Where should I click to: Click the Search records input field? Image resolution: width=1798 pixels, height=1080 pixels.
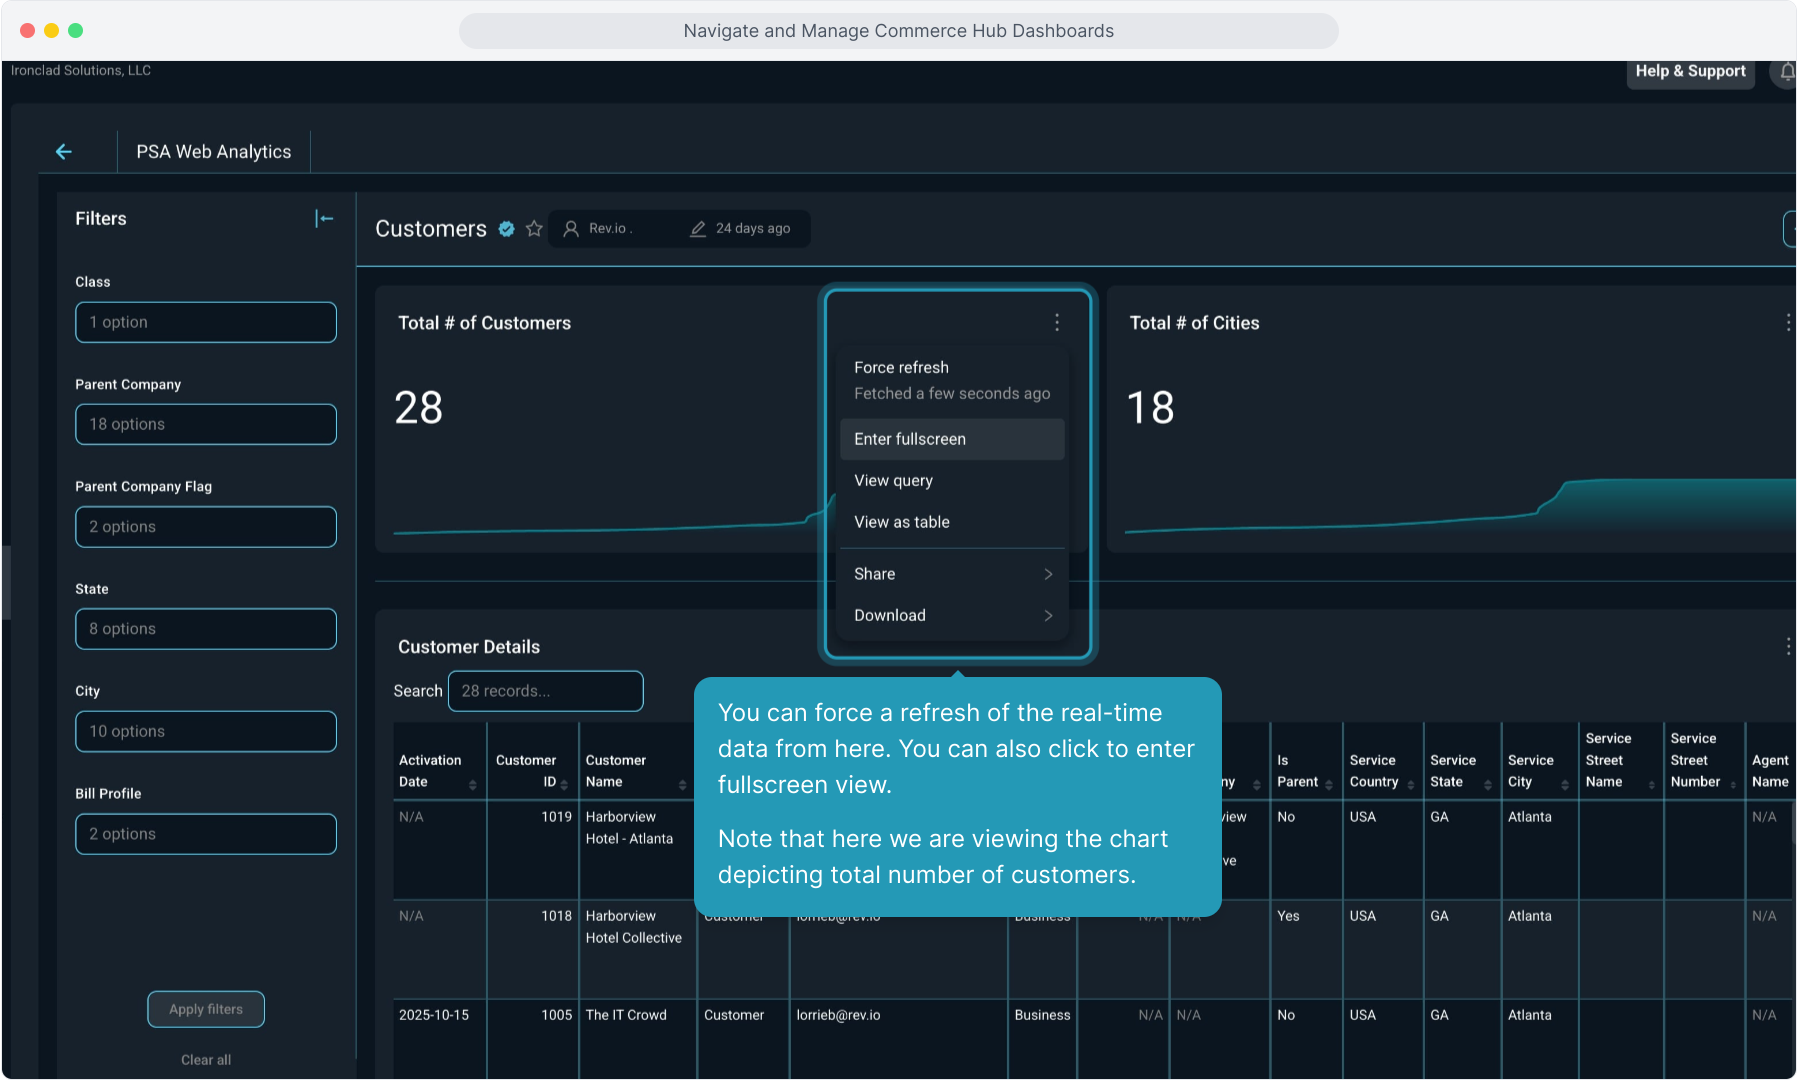(x=545, y=691)
